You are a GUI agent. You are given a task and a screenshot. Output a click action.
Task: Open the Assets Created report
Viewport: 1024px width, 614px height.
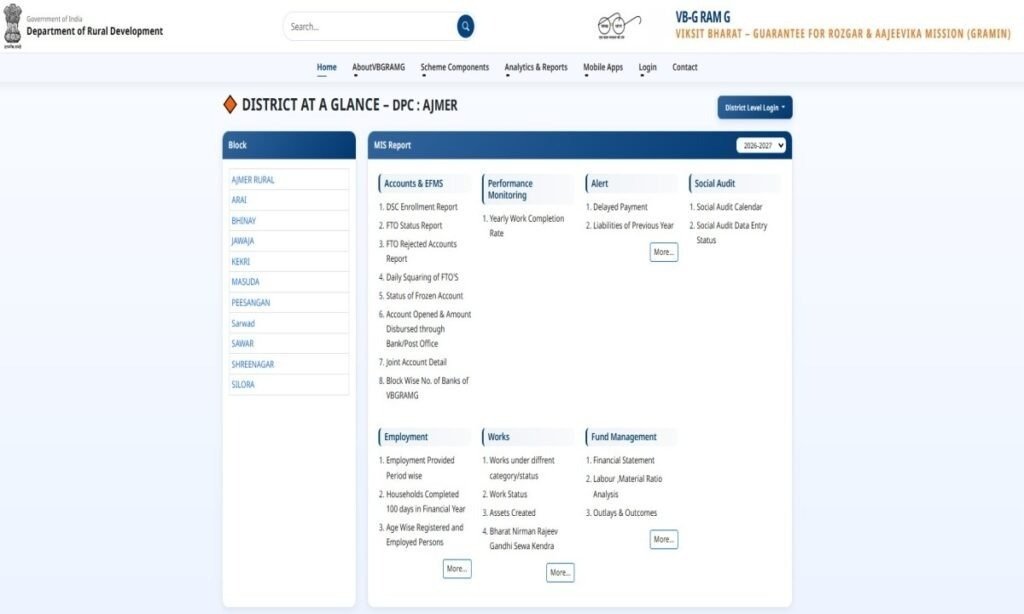(x=512, y=513)
